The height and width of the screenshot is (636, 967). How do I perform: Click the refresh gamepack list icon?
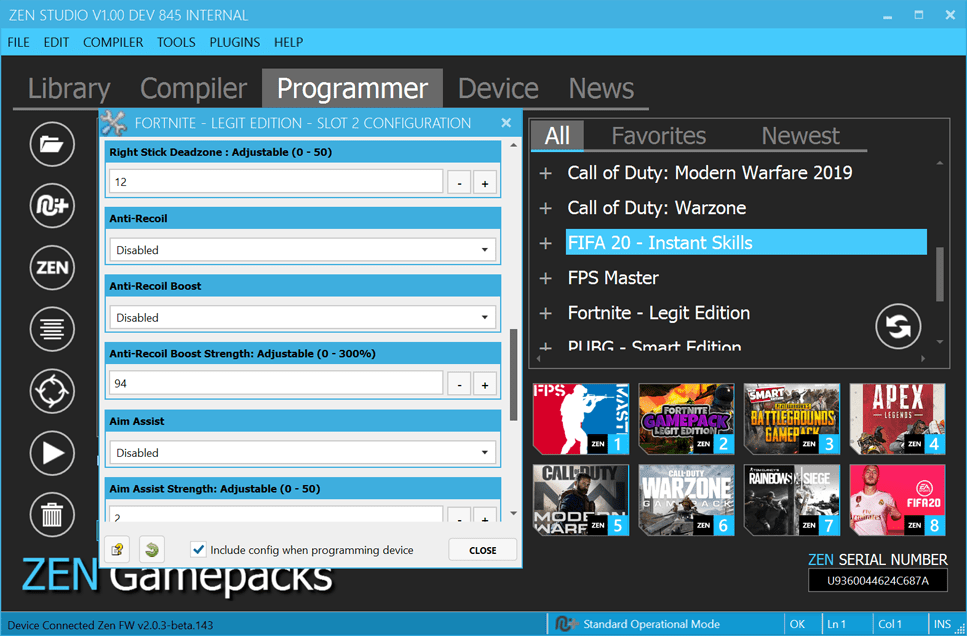(898, 326)
